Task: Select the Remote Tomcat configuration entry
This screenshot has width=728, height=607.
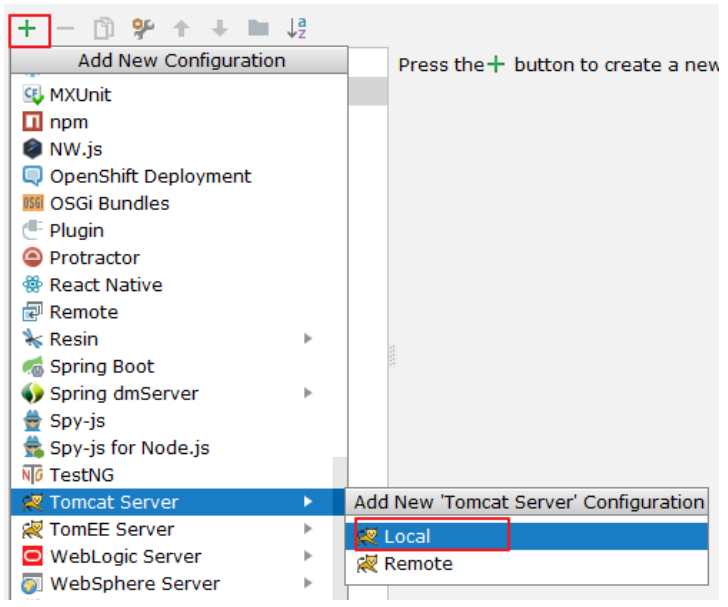Action: (x=526, y=564)
